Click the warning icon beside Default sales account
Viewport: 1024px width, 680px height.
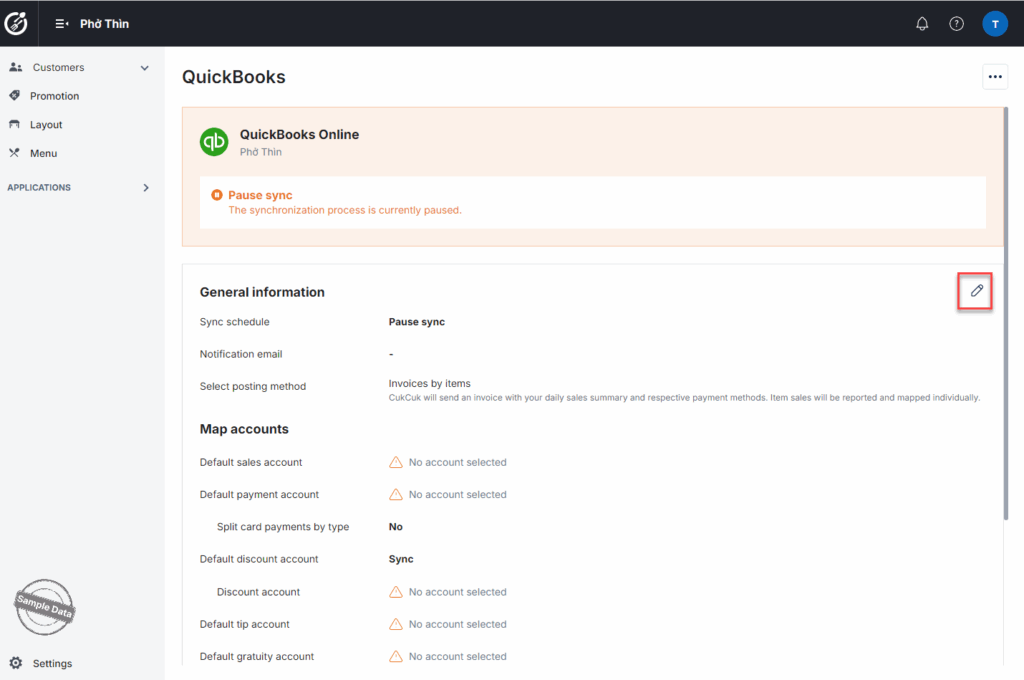point(396,462)
